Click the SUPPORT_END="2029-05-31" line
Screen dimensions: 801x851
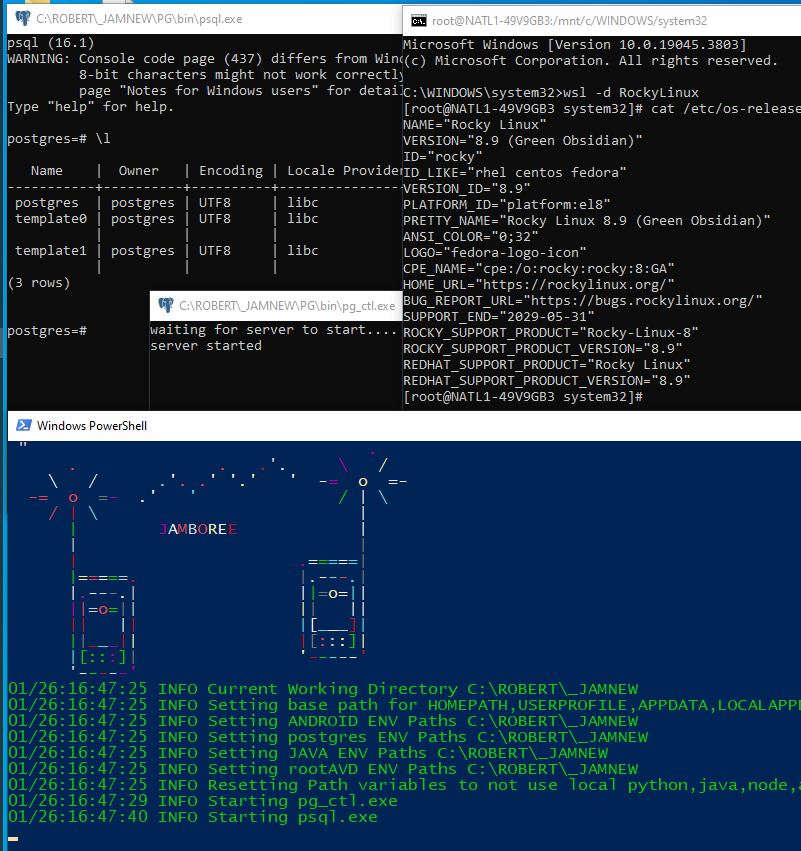[498, 316]
